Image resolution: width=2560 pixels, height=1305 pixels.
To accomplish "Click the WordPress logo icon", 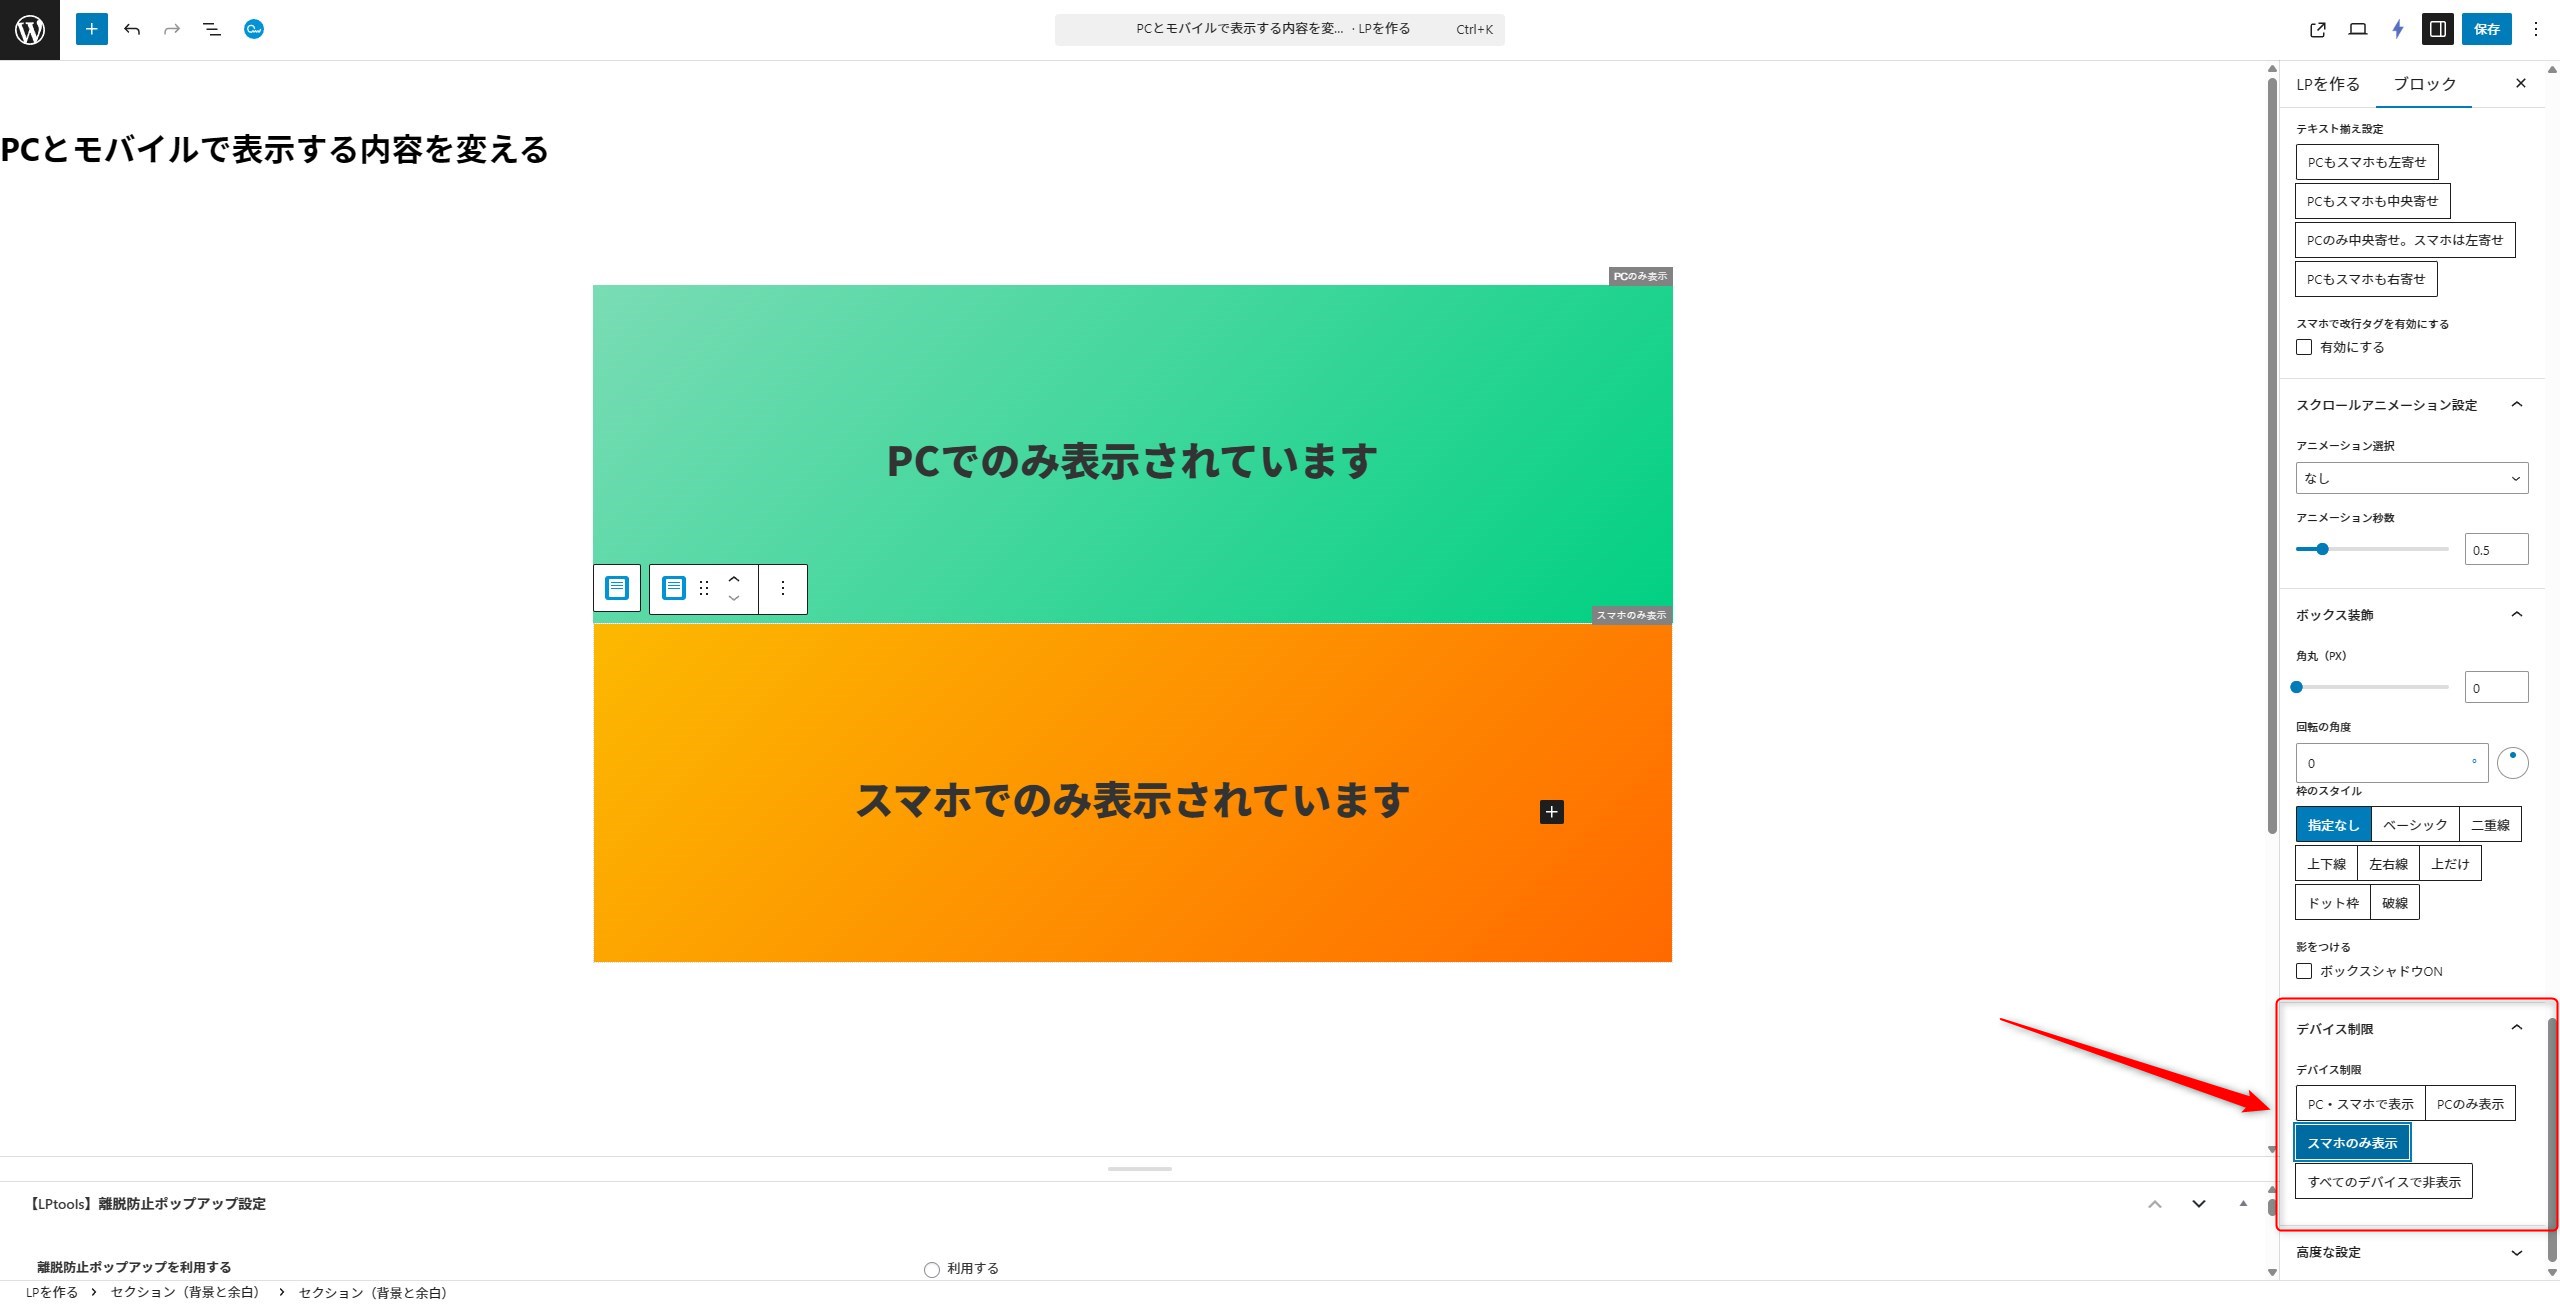I will (x=30, y=29).
